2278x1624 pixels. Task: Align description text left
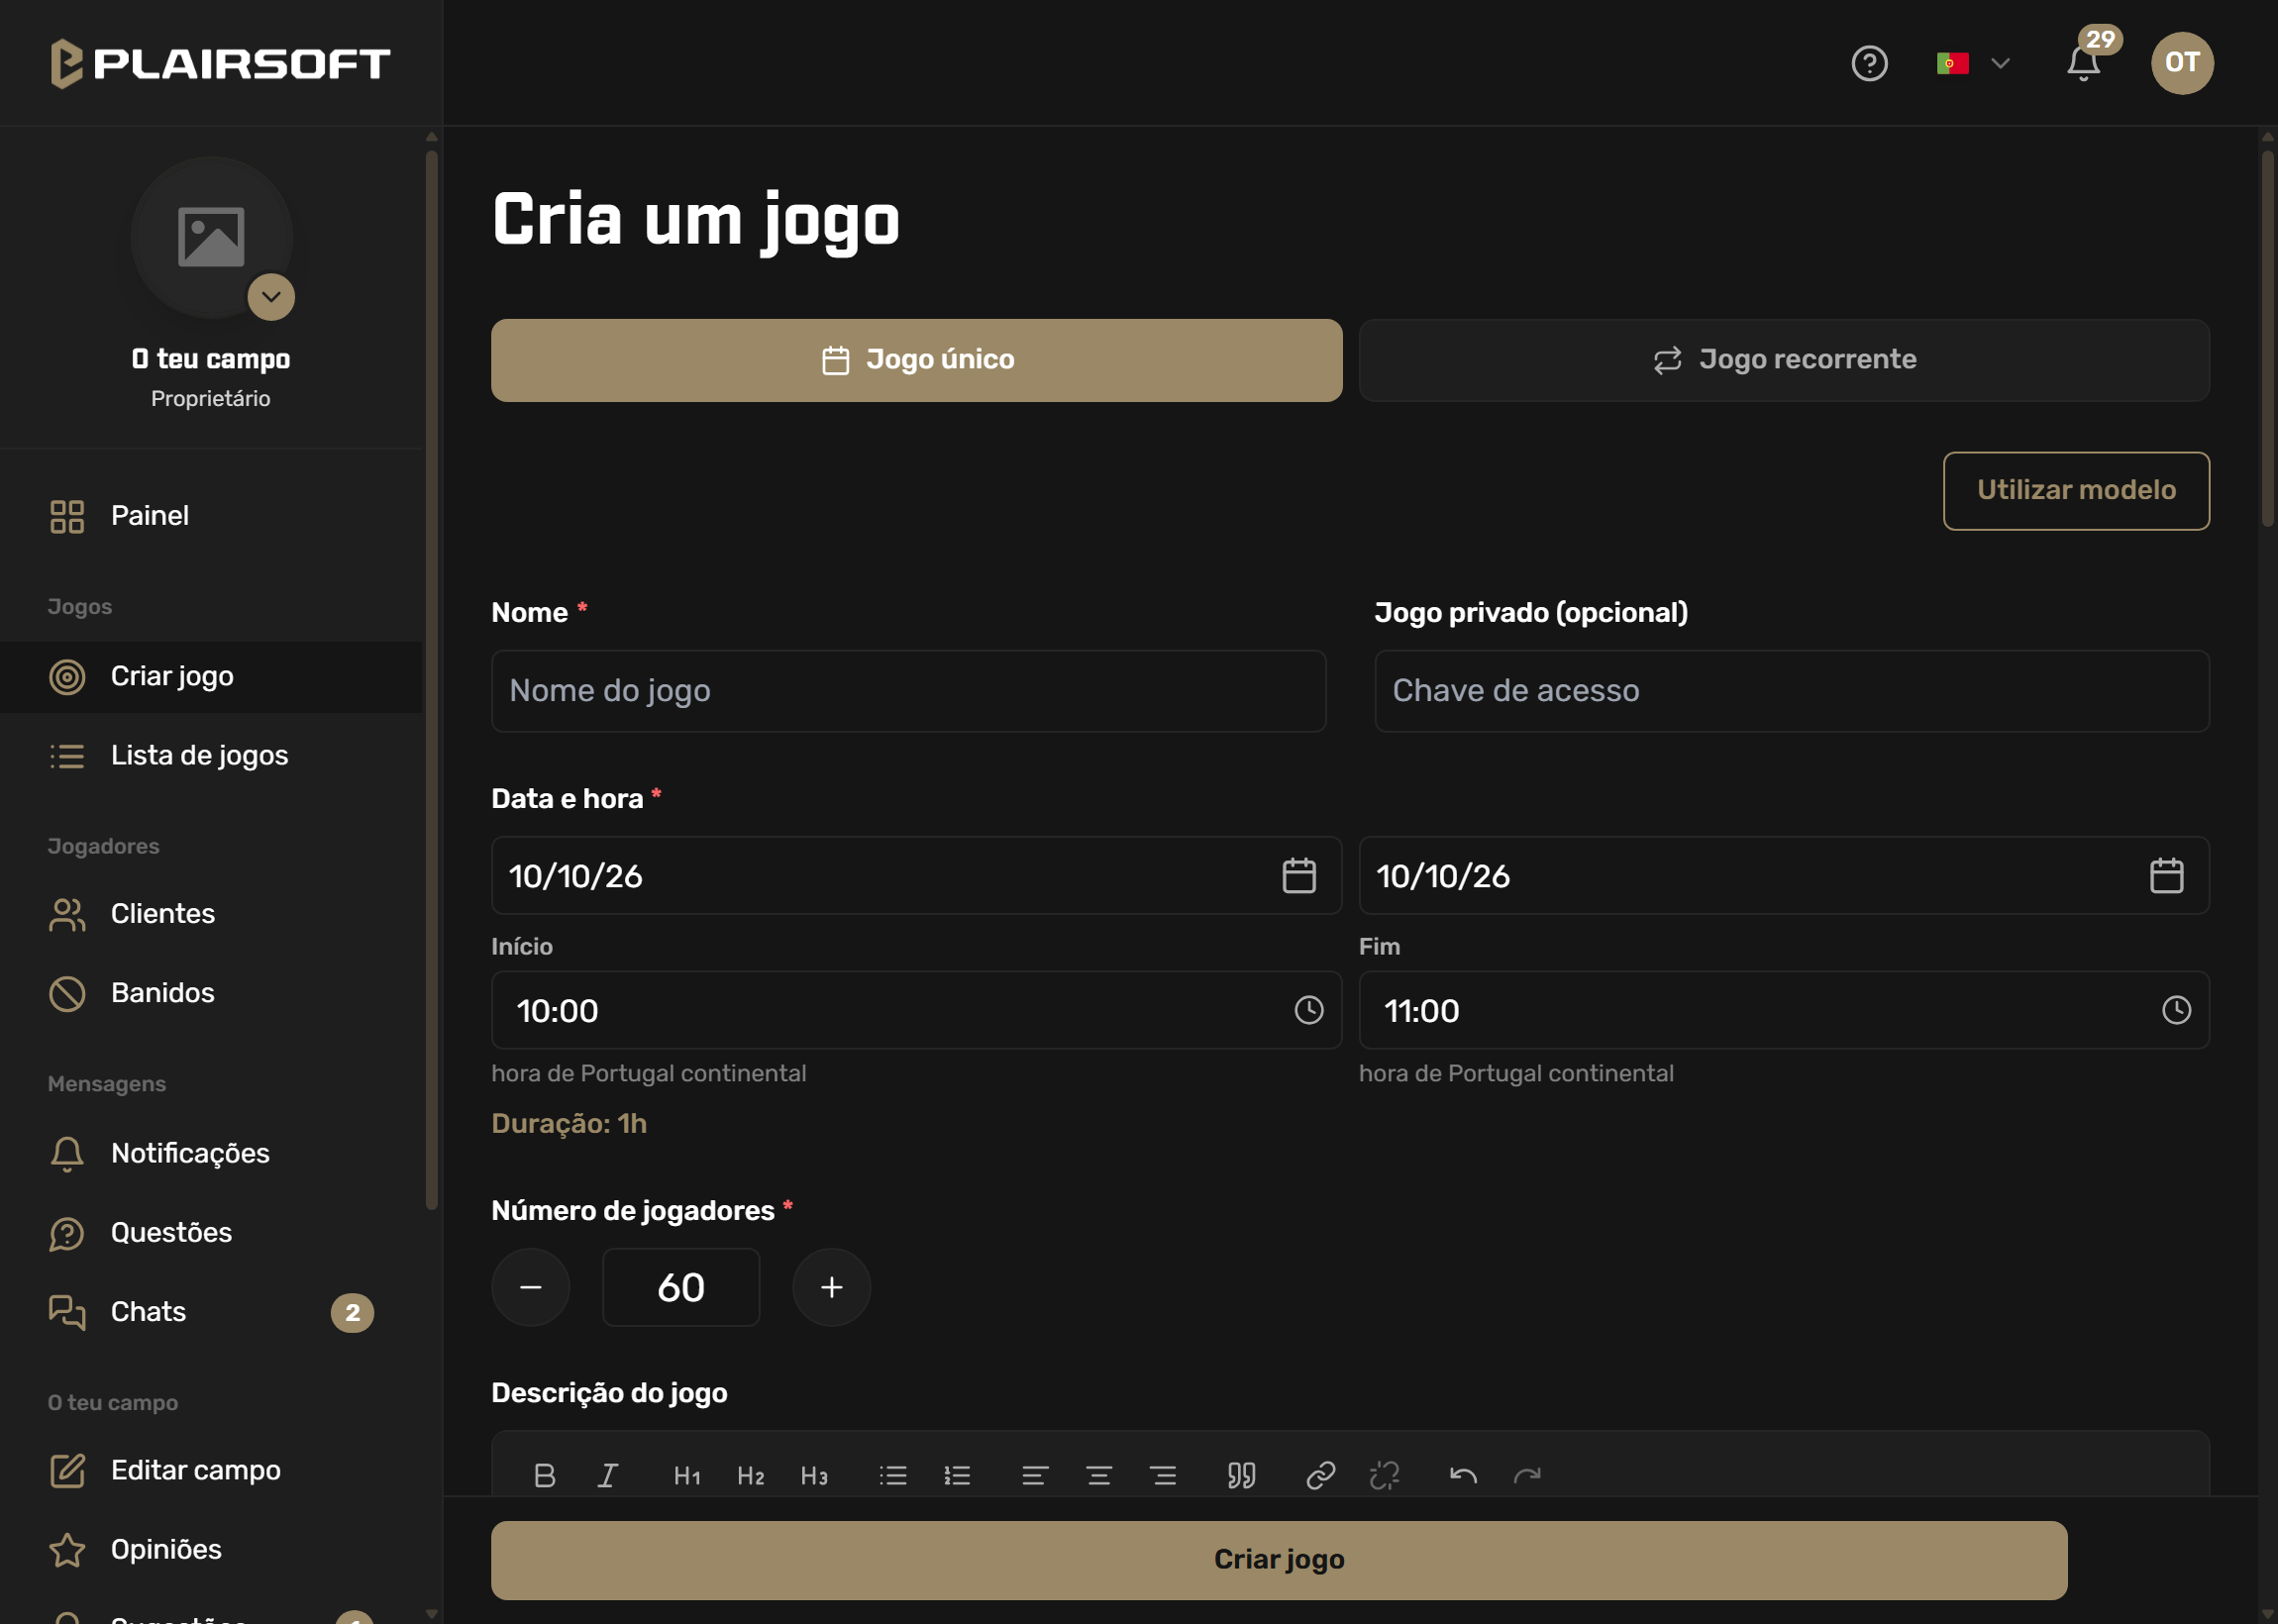(x=1035, y=1475)
